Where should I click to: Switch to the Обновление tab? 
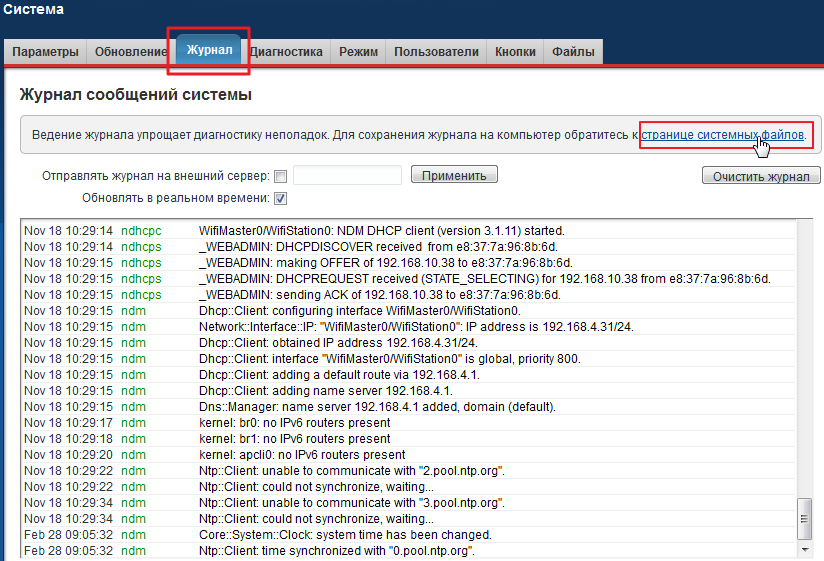[x=131, y=52]
